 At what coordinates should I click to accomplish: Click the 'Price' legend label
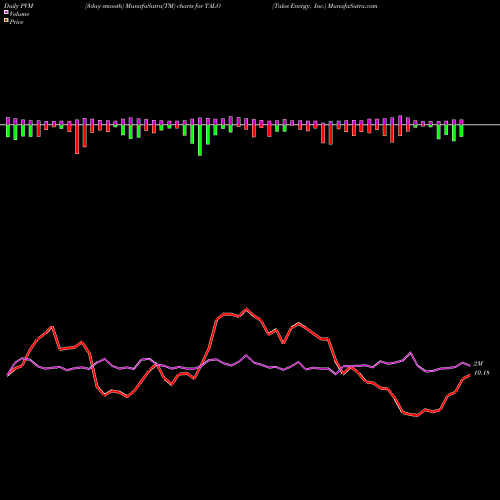click(x=16, y=22)
